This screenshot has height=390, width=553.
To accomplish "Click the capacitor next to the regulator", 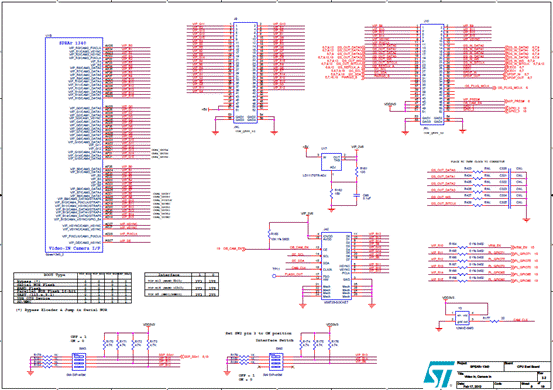I will tap(357, 195).
